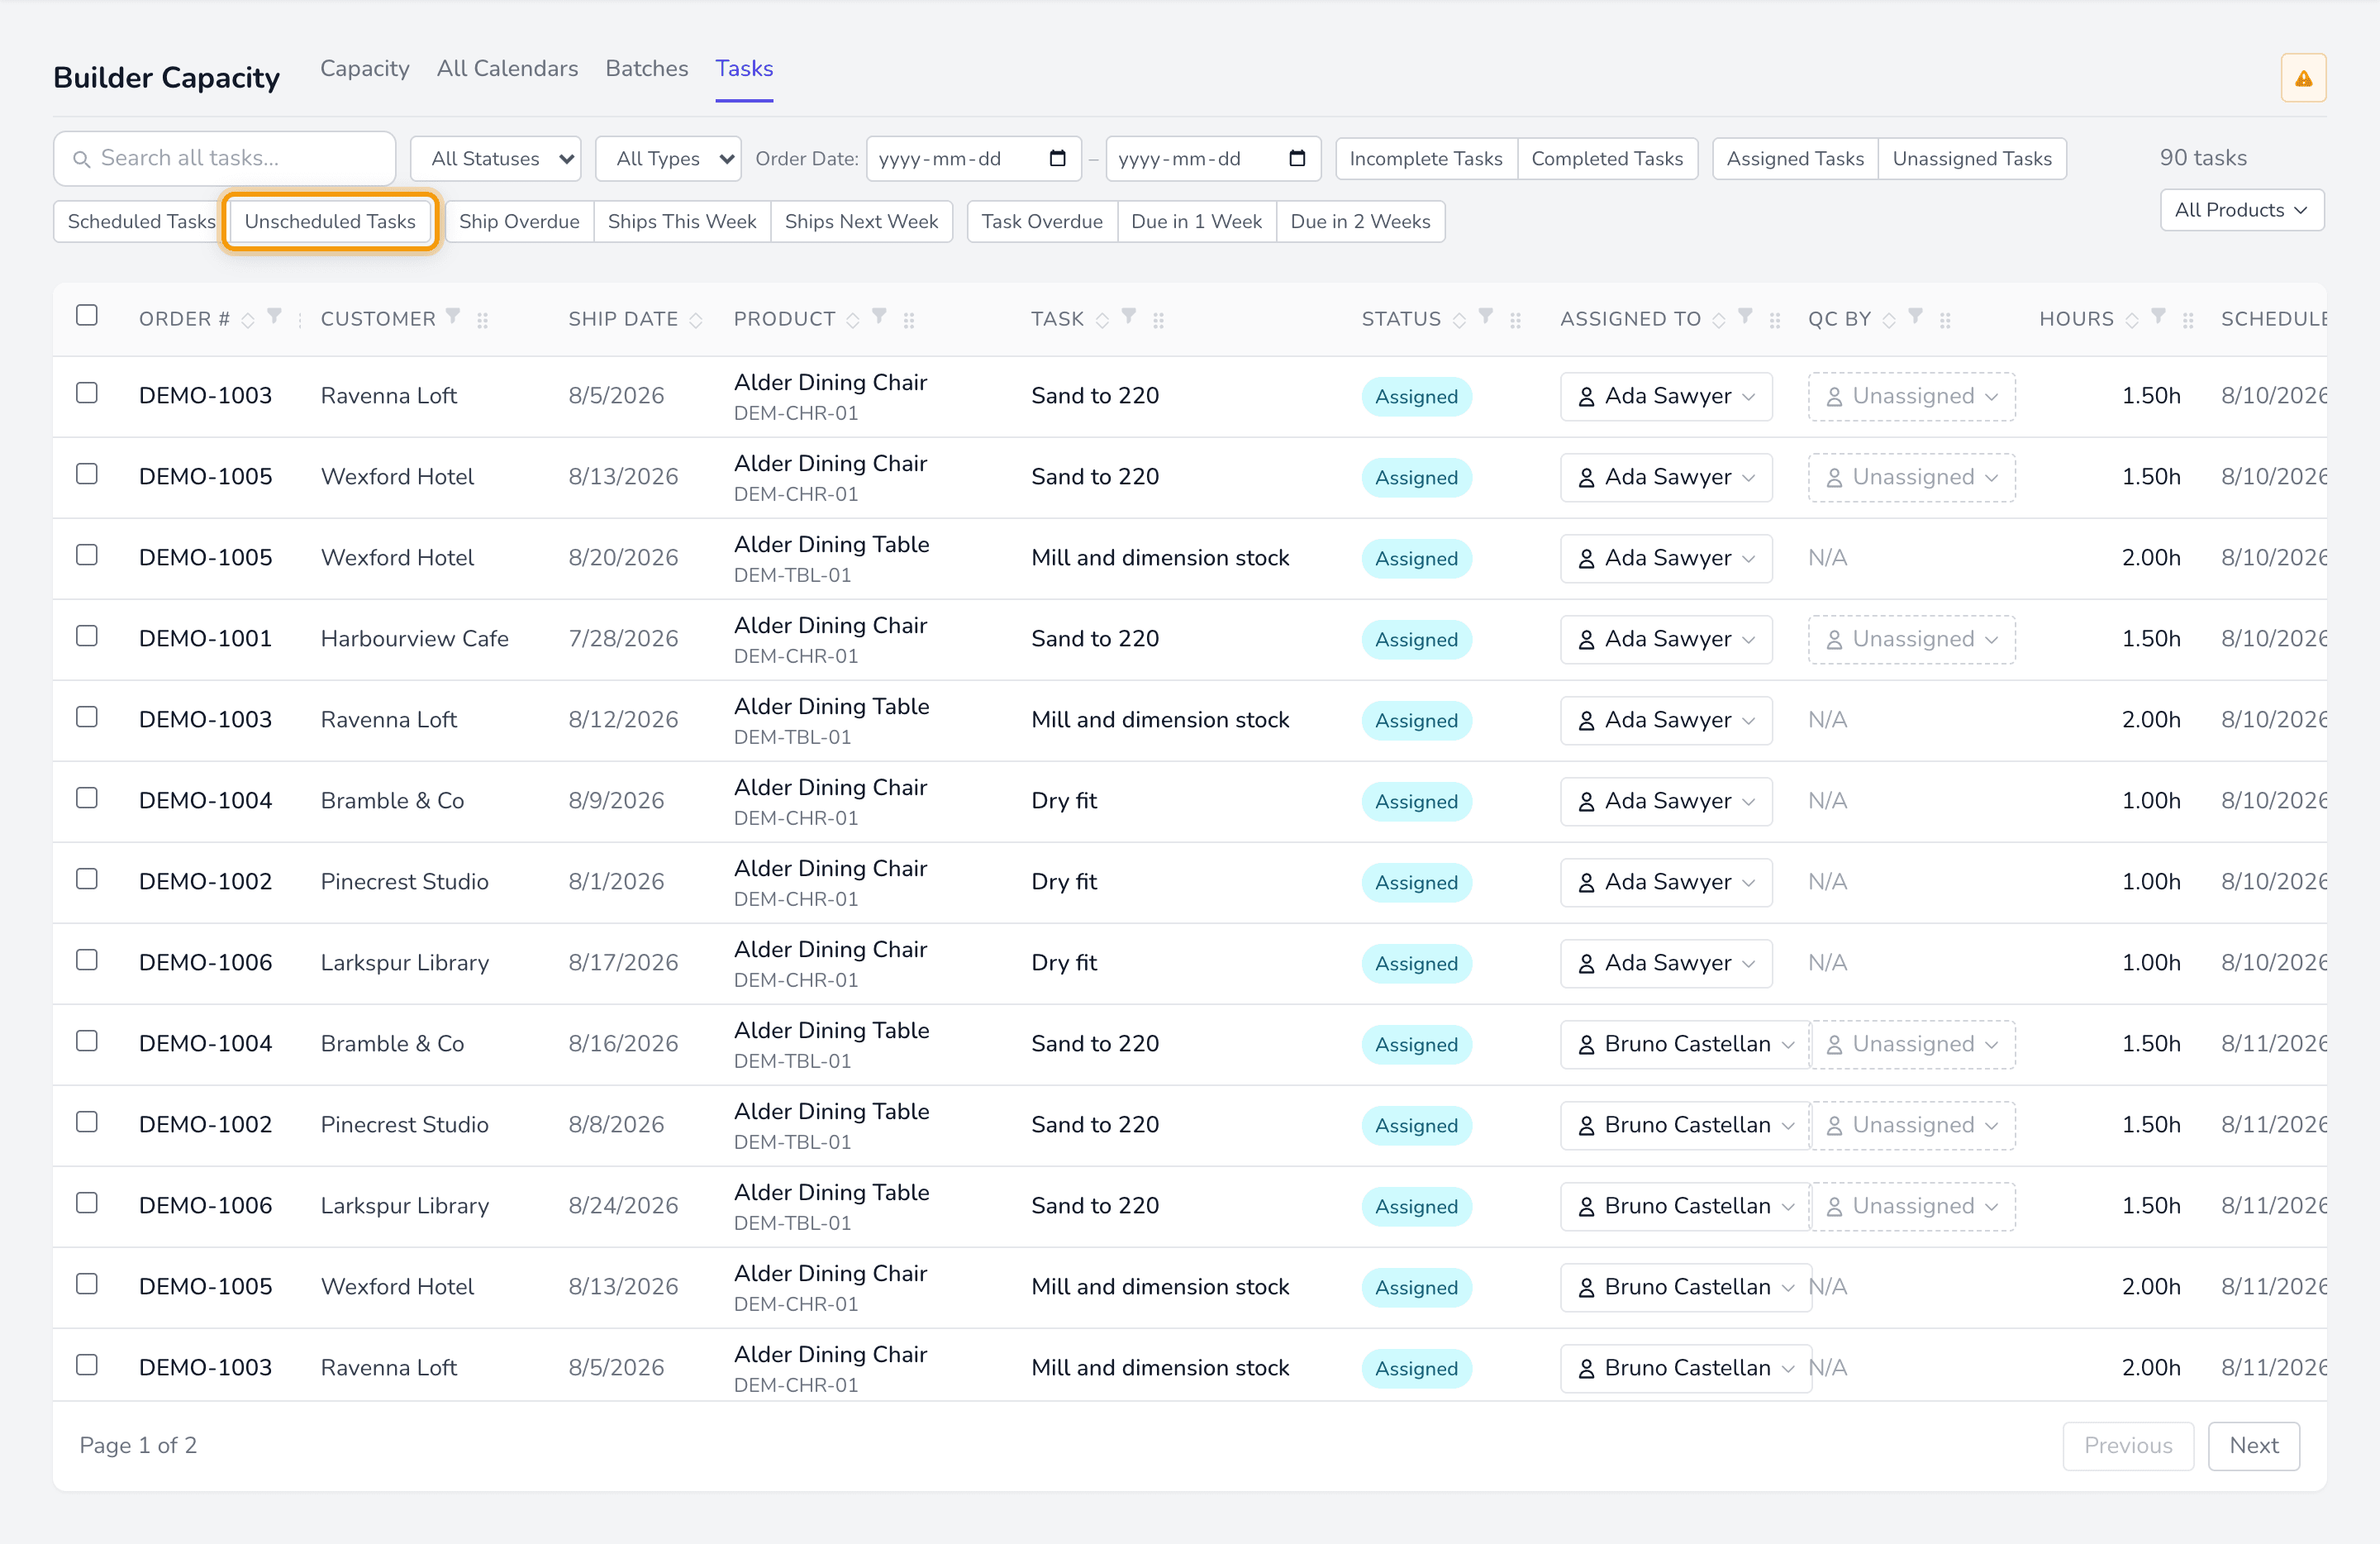Check the DEMO-1002 Pinecrest Studio Dry fit row
The width and height of the screenshot is (2380, 1544).
tap(87, 879)
